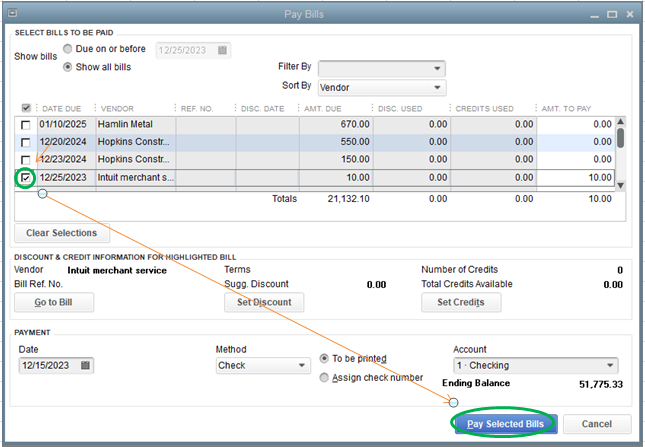Click the 12/20/2024 due date cell
This screenshot has height=447, width=645.
click(67, 142)
